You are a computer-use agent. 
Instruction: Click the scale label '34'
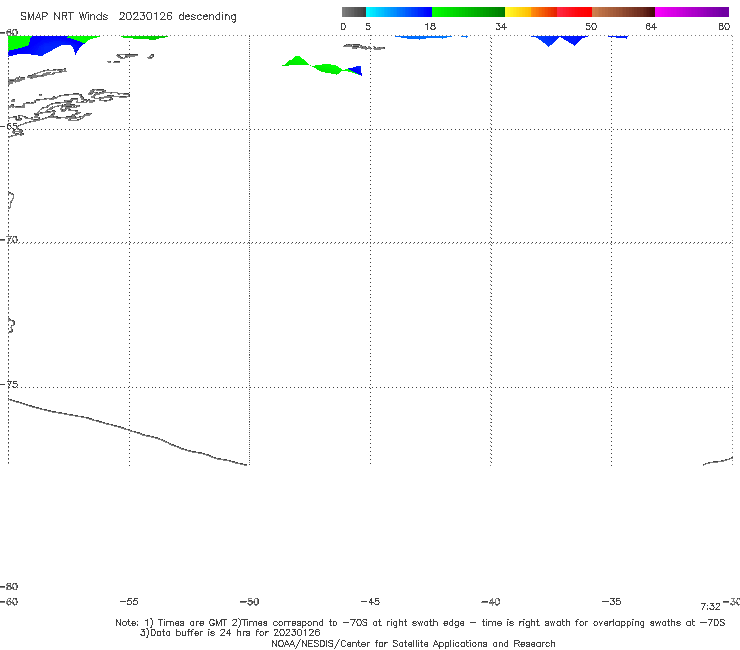coord(501,26)
